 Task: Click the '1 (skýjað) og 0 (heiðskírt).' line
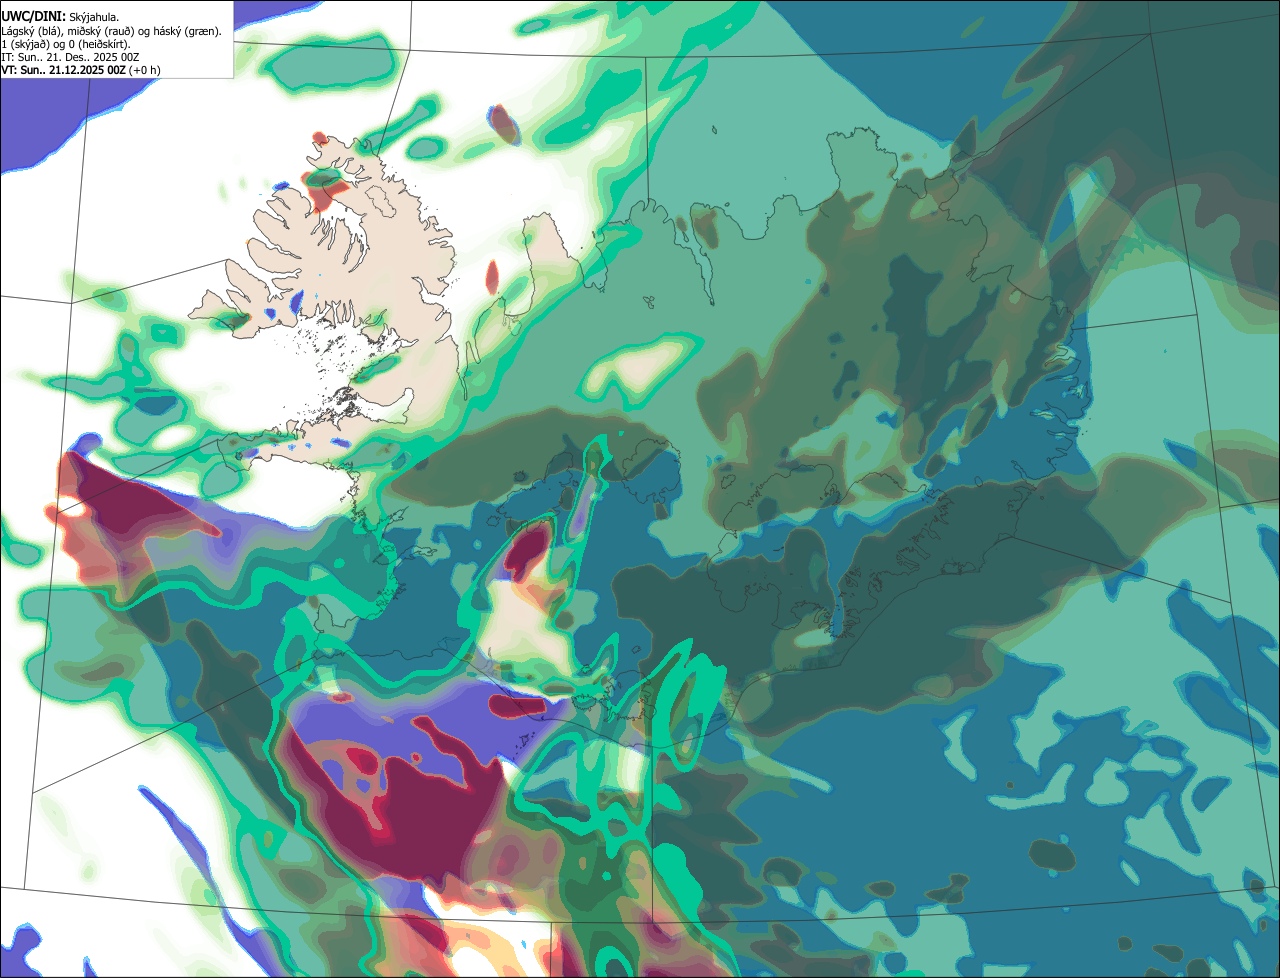(66, 43)
